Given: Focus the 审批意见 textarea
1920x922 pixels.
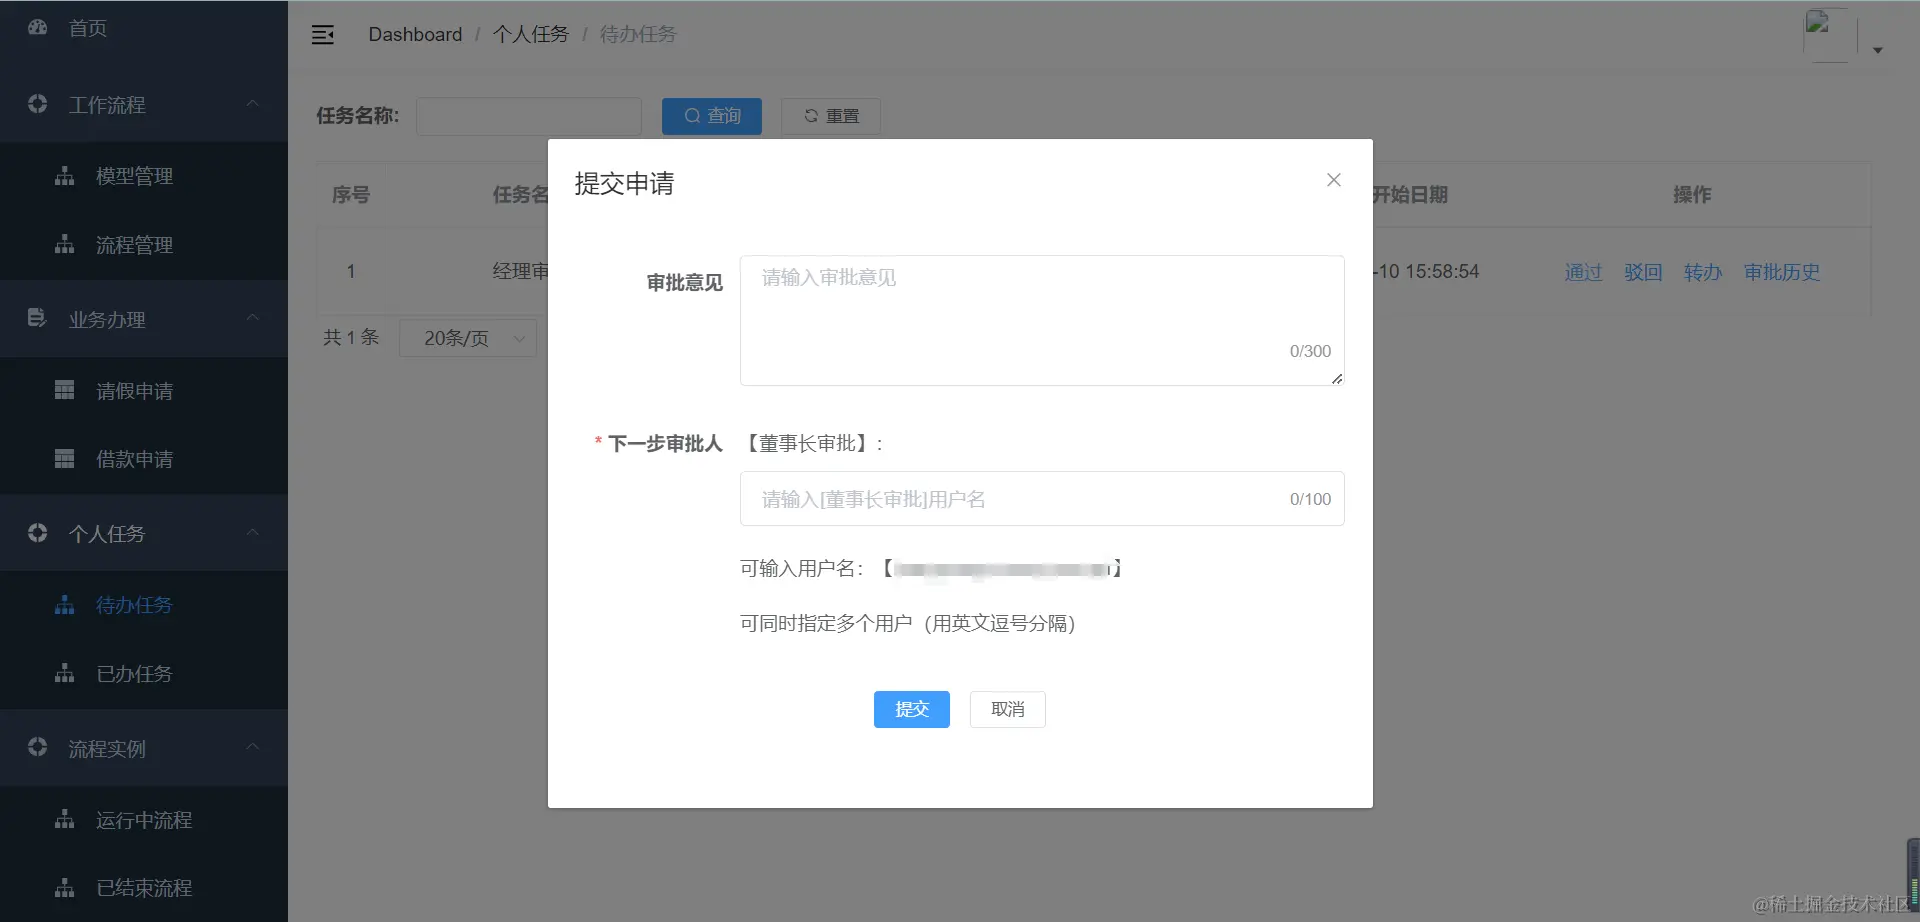Looking at the screenshot, I should pos(1042,320).
